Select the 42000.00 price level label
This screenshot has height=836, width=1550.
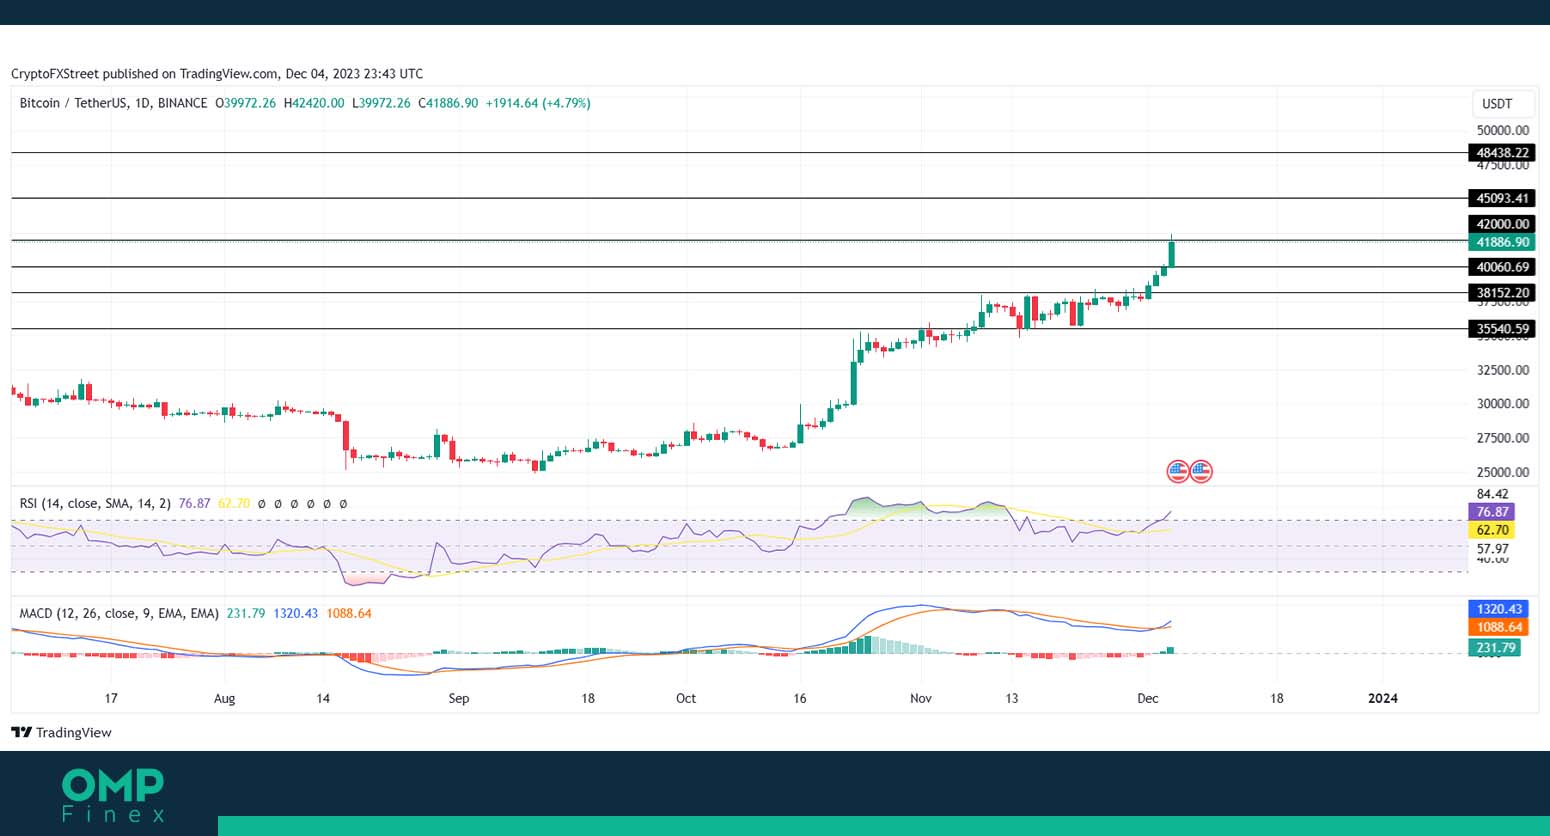[1502, 224]
